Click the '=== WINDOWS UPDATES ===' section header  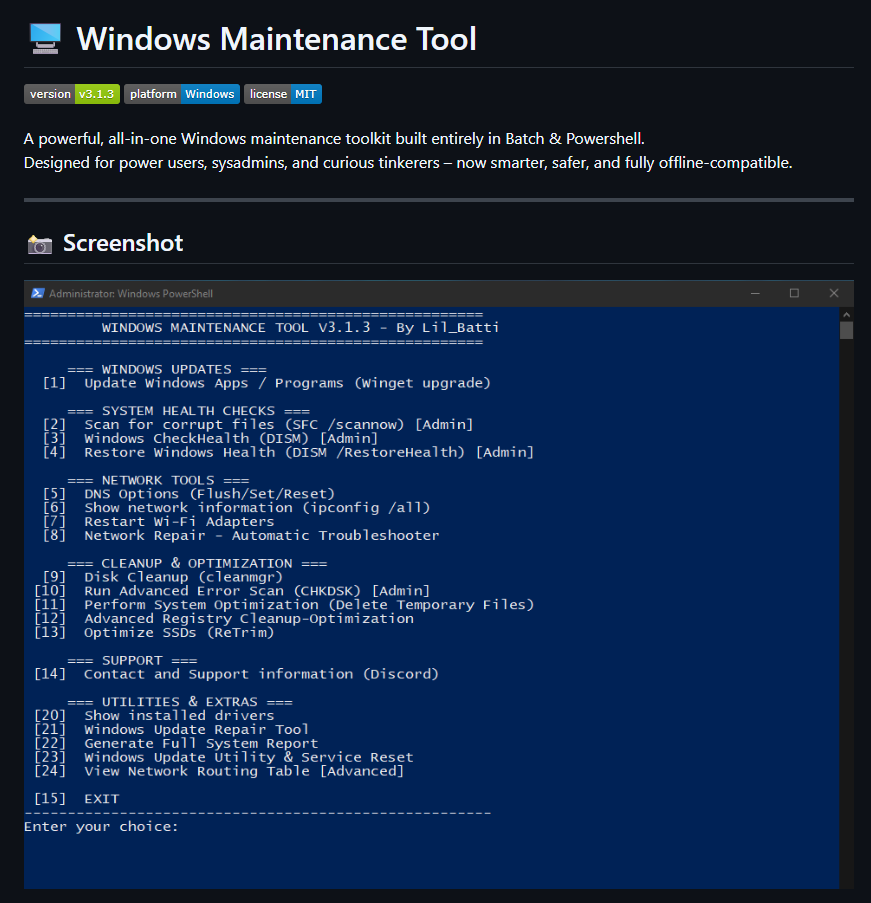(166, 369)
